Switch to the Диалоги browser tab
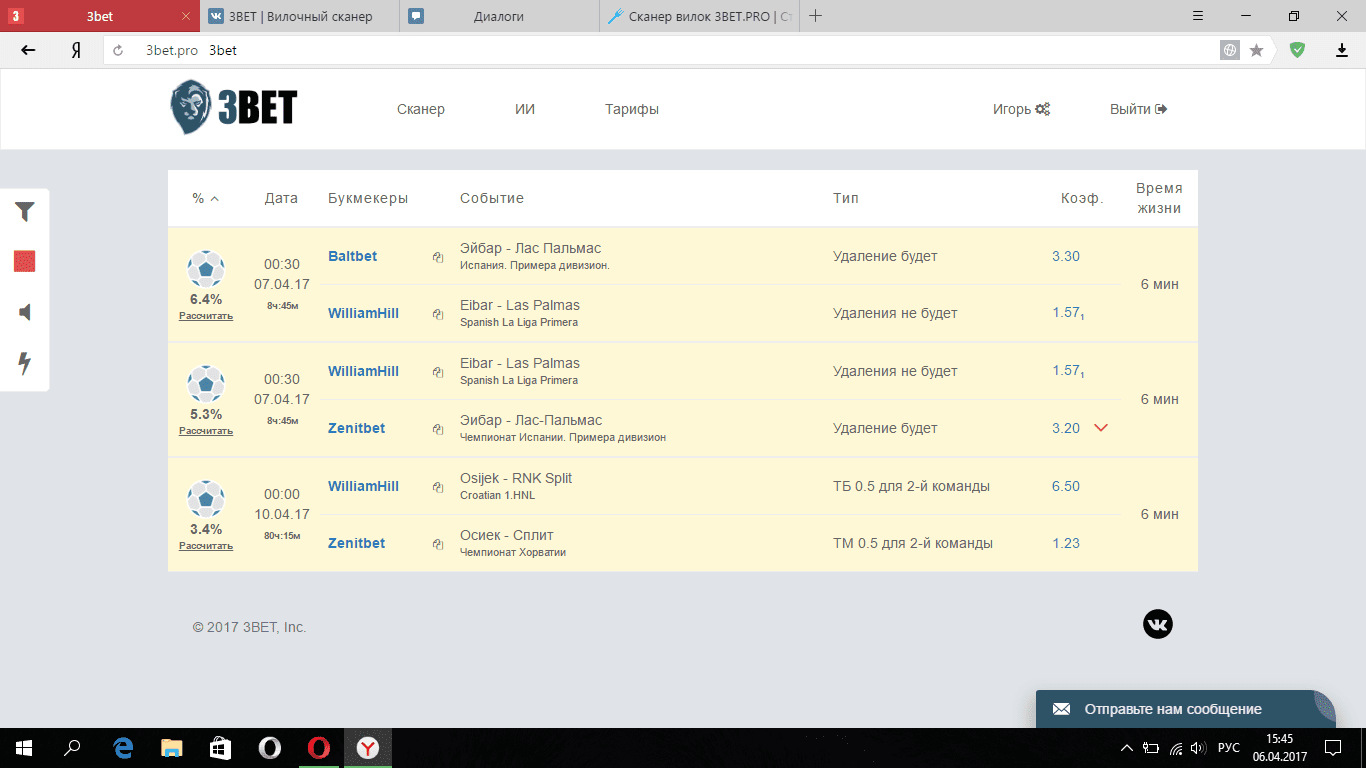 pos(498,16)
